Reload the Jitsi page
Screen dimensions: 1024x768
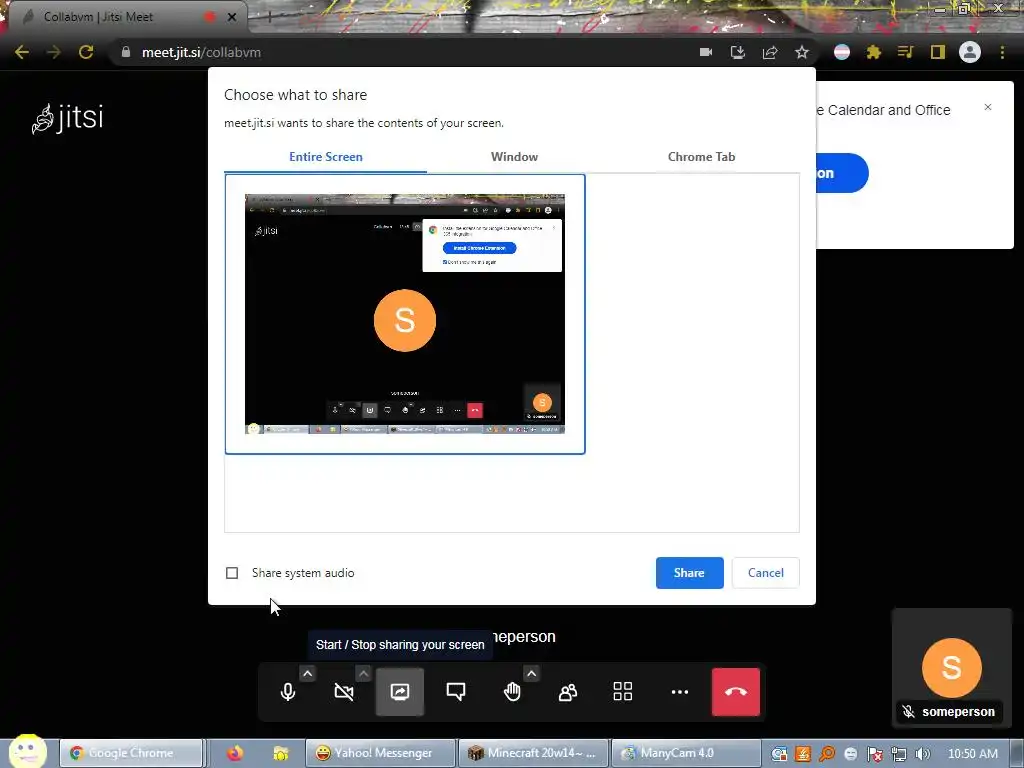(x=86, y=52)
